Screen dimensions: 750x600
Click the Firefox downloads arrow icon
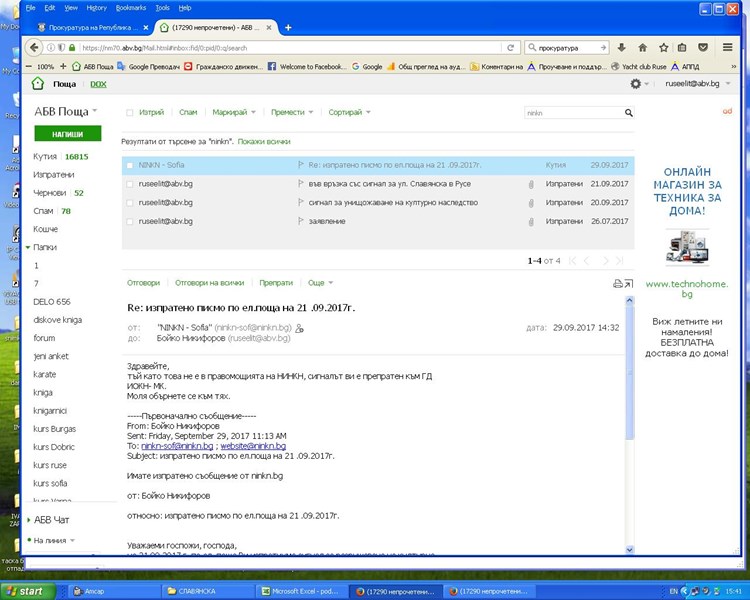(x=621, y=47)
